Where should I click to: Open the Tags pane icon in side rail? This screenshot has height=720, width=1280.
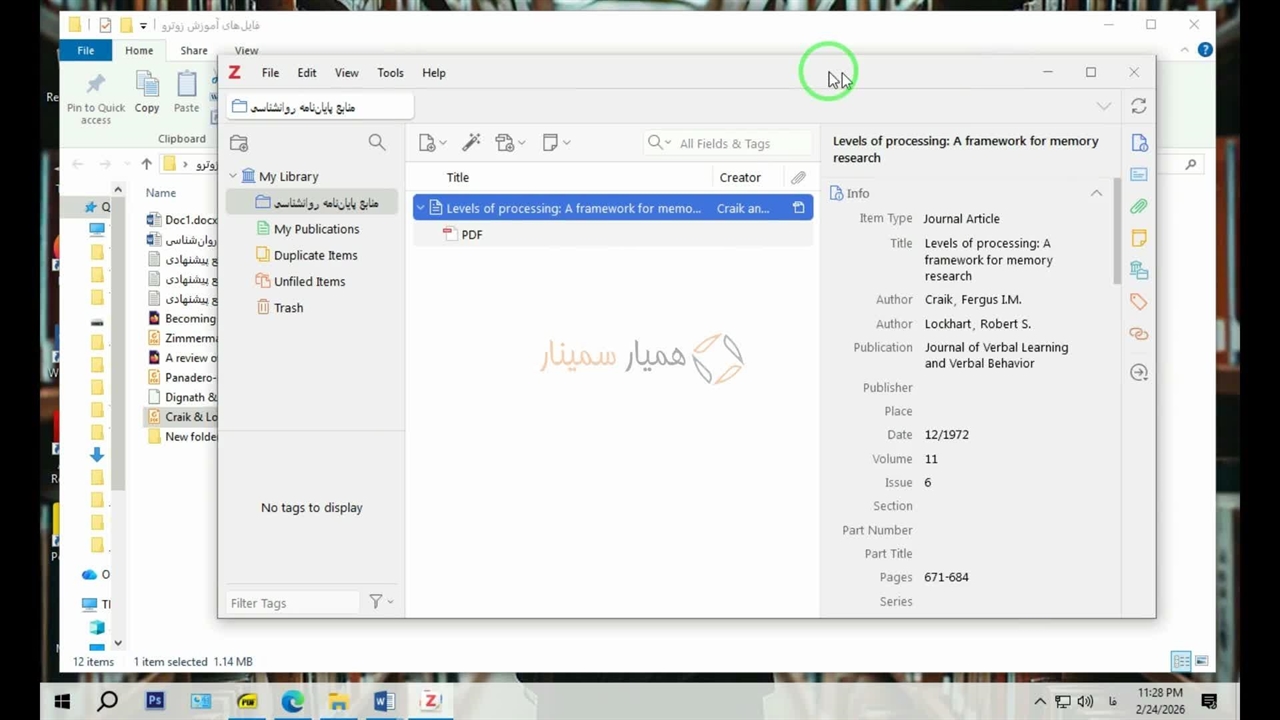(x=1138, y=302)
